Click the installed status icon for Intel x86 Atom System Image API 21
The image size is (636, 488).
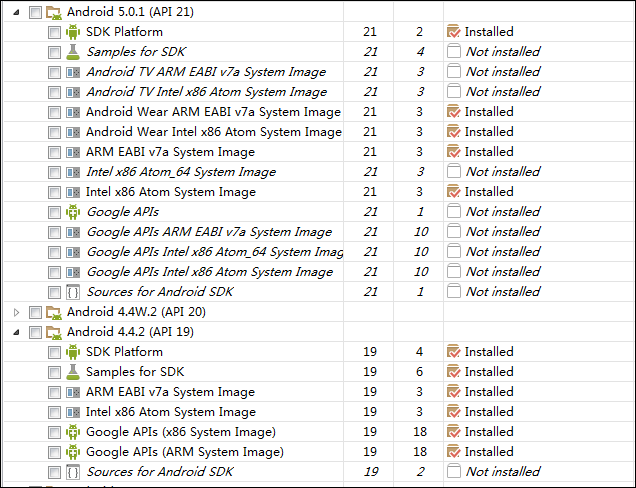(453, 192)
